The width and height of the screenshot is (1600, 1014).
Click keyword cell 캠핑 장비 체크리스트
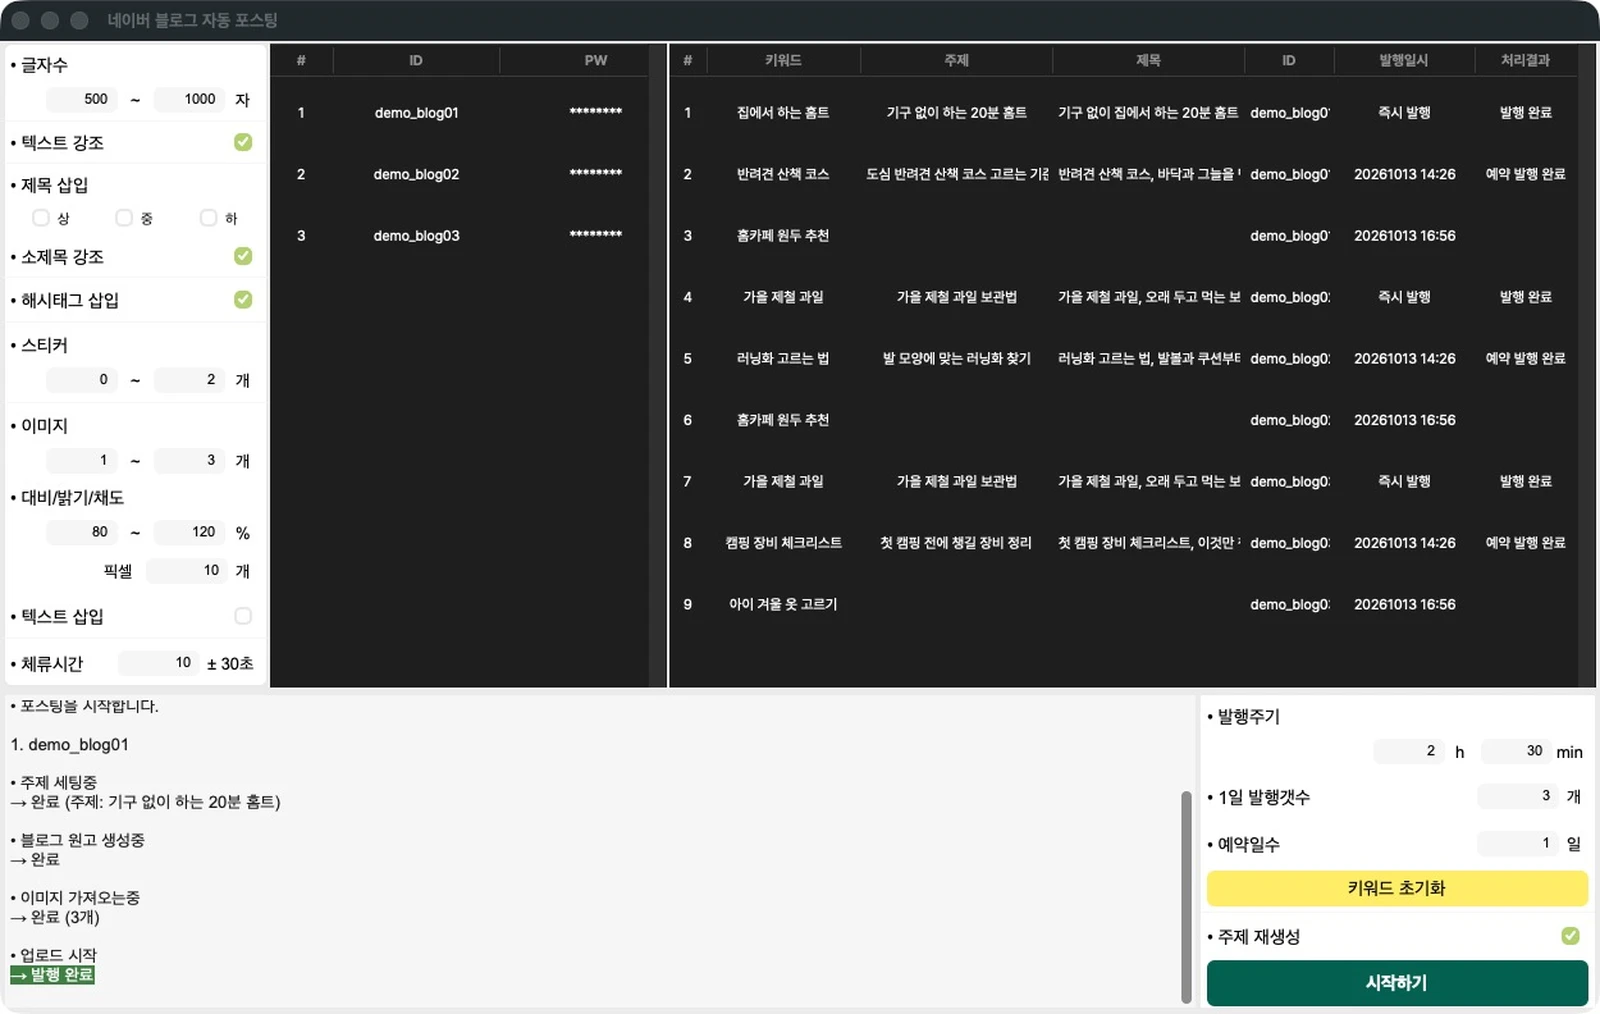coord(783,543)
